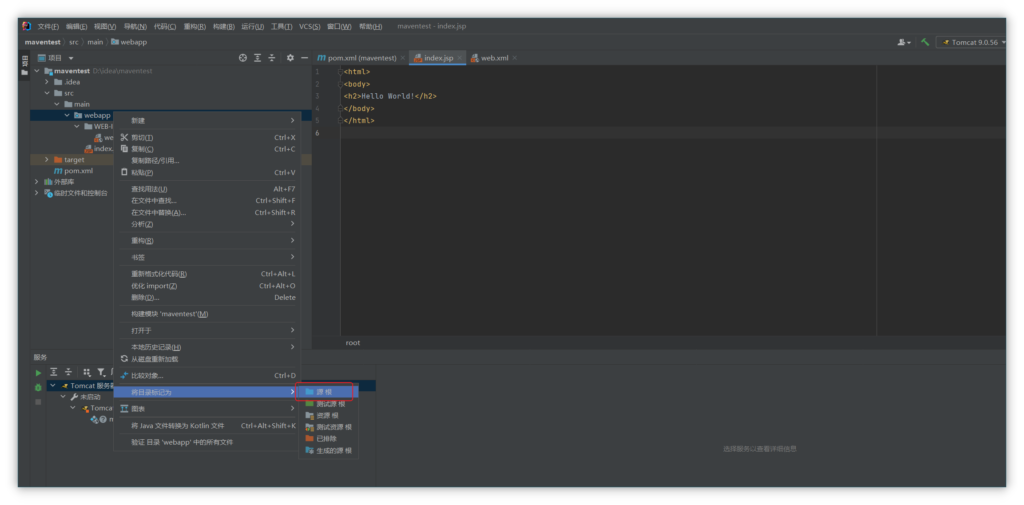
Task: Click the green Build project hammer icon
Action: click(925, 42)
